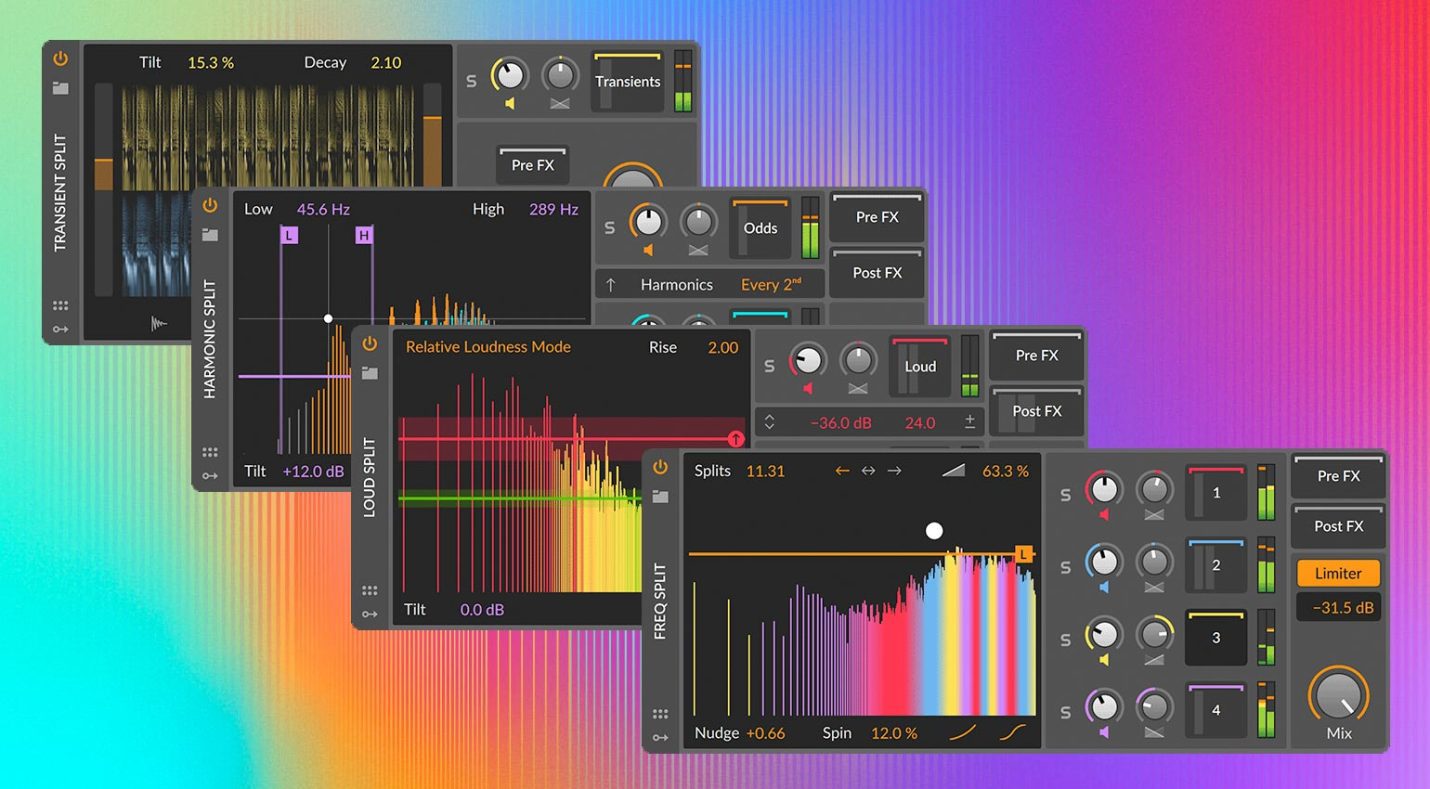The image size is (1430, 789).
Task: Click the up arrow beside the Harmonics label
Action: 610,284
